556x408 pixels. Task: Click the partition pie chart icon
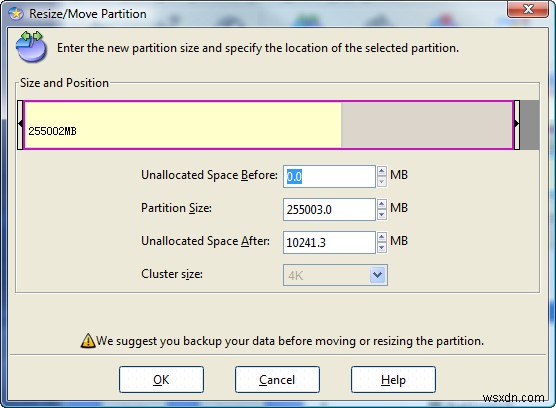tap(31, 47)
